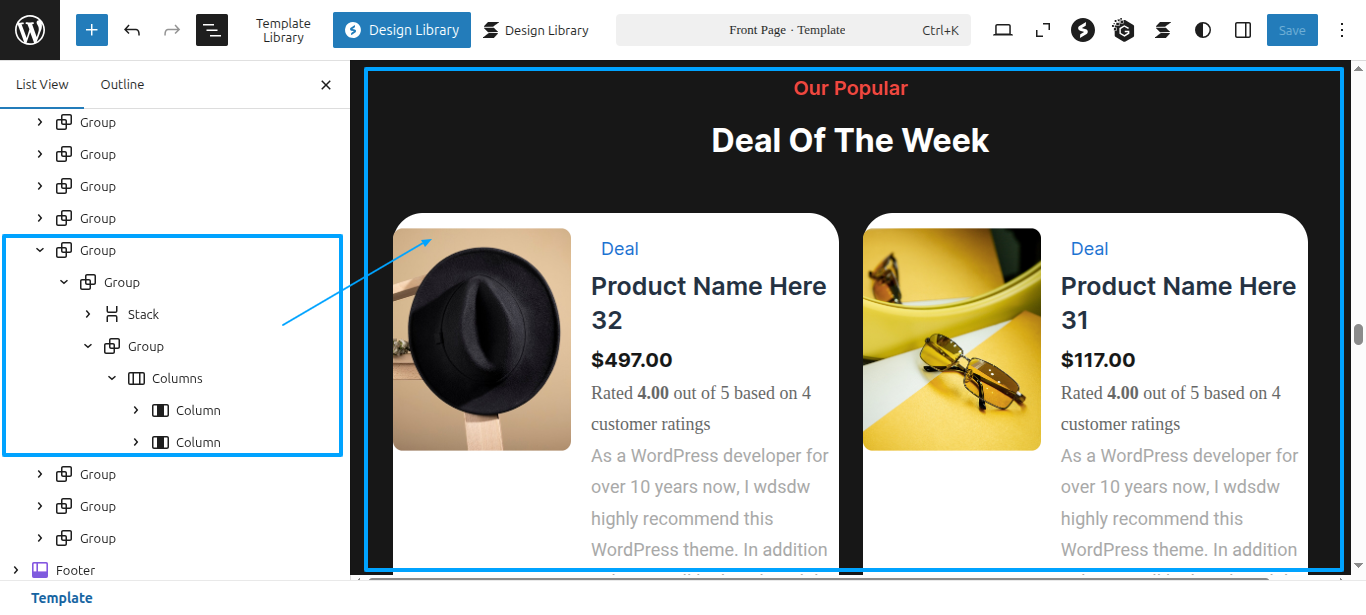Click the Save button
Screen dimensions: 1366x615
1292,30
